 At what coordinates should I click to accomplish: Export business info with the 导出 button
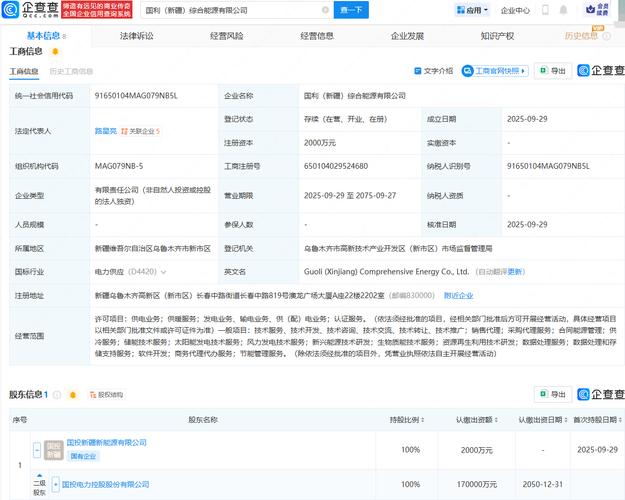(x=553, y=71)
